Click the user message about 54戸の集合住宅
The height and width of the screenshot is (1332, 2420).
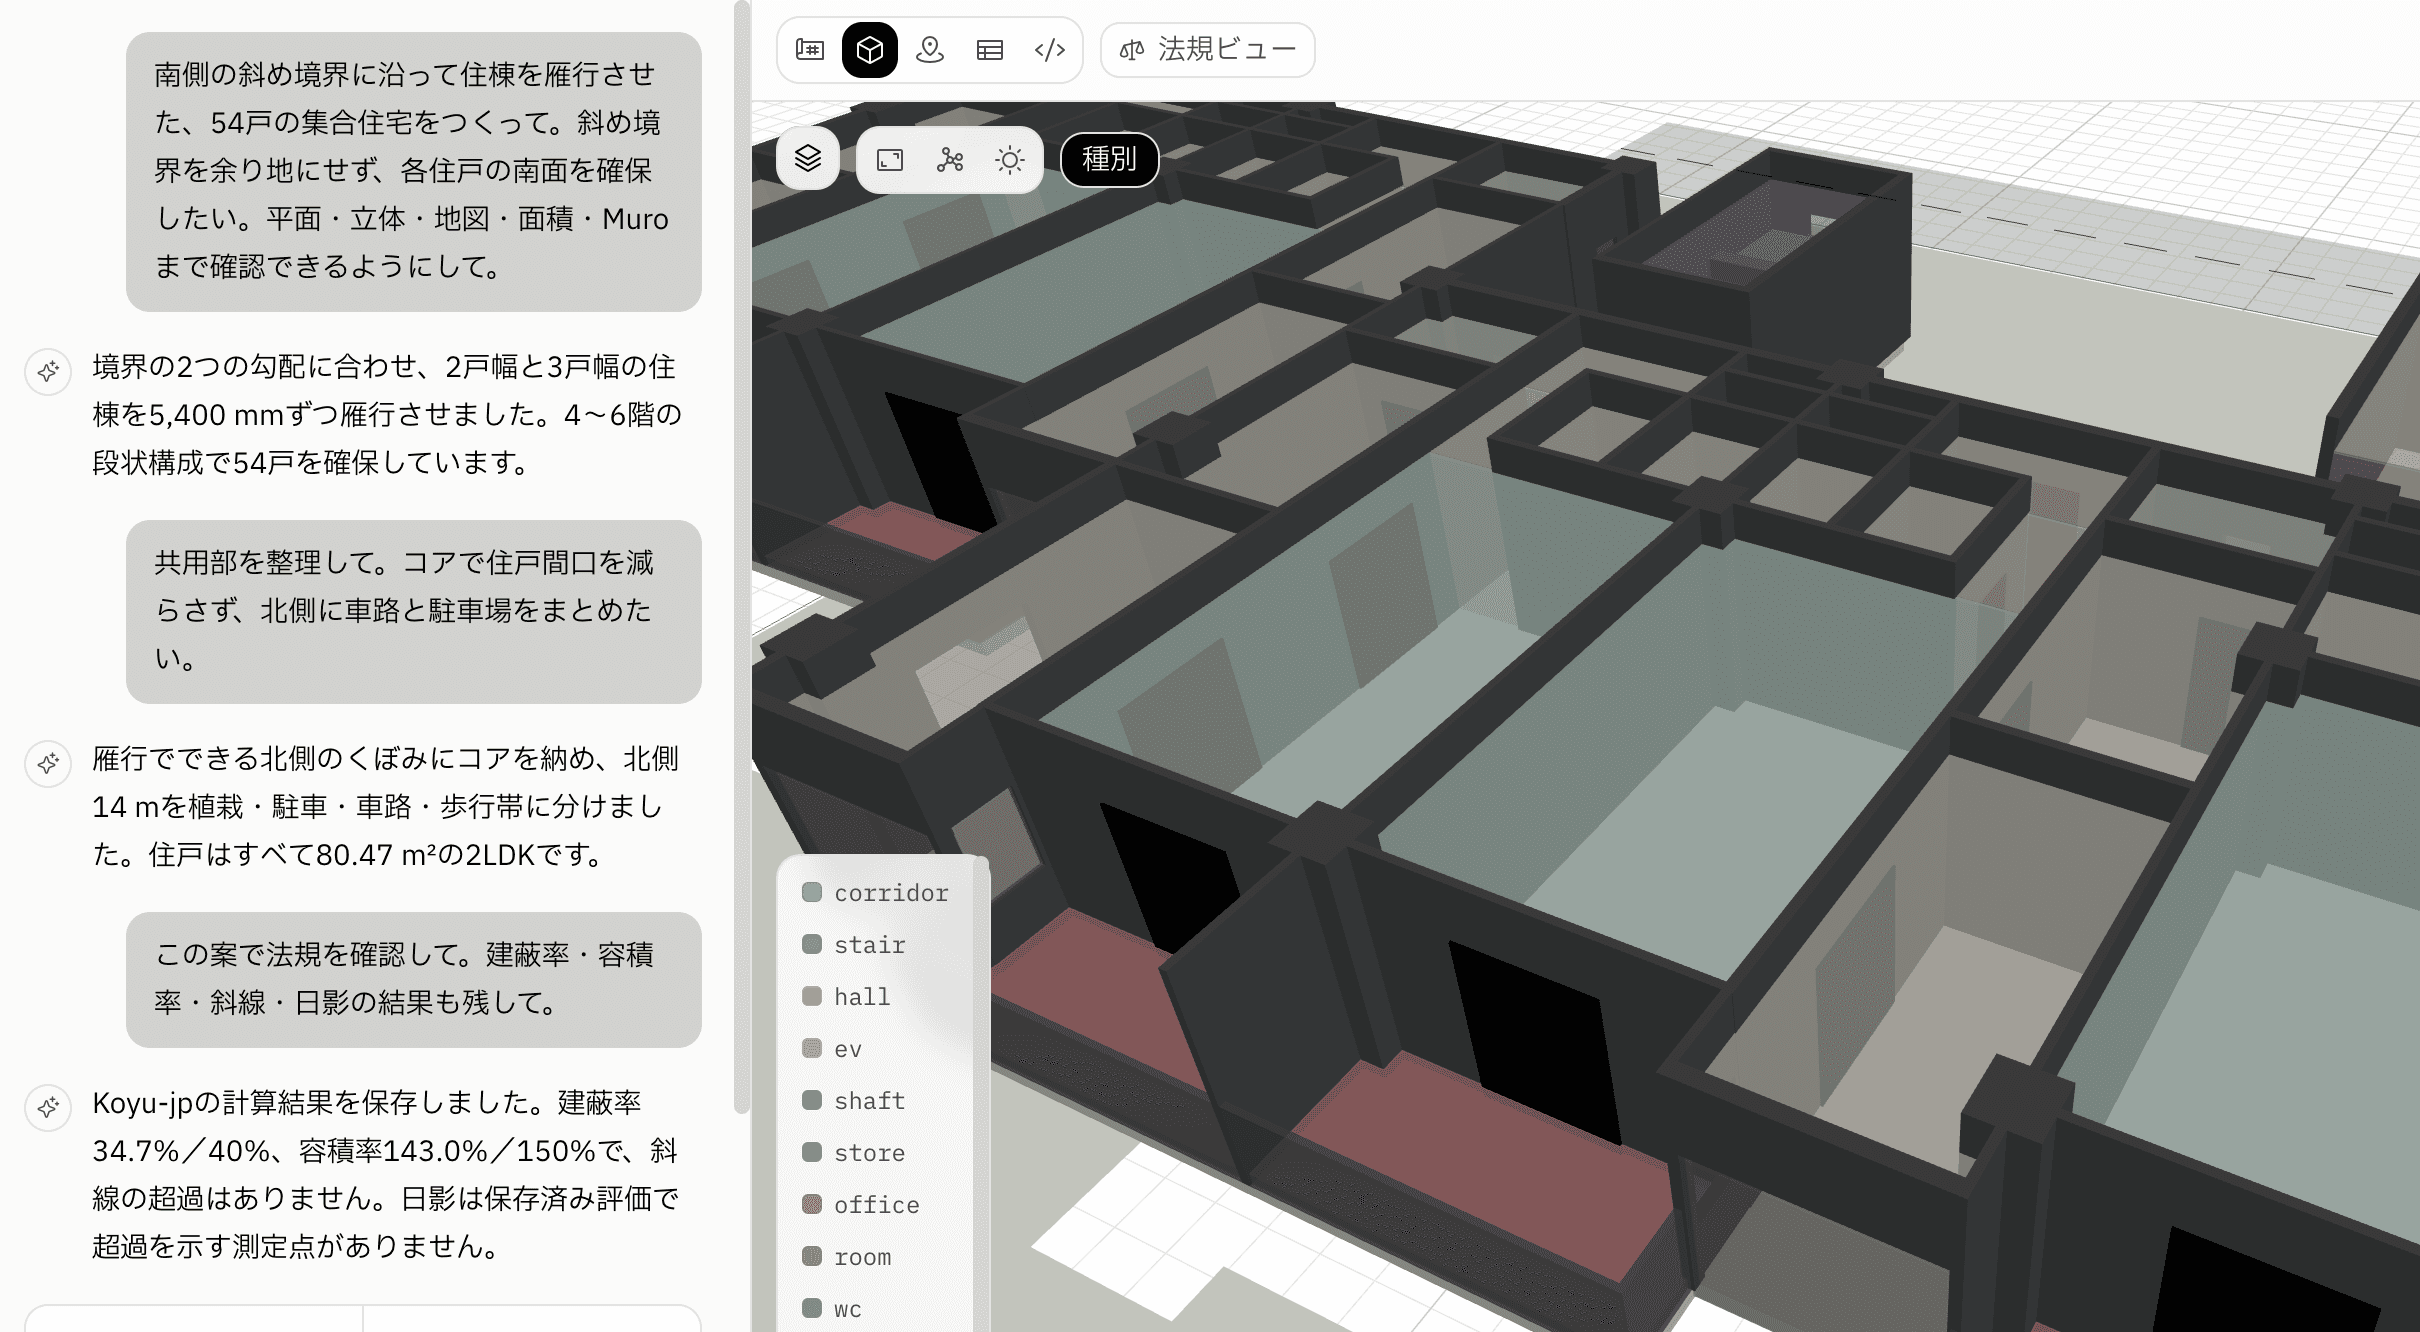pos(414,171)
